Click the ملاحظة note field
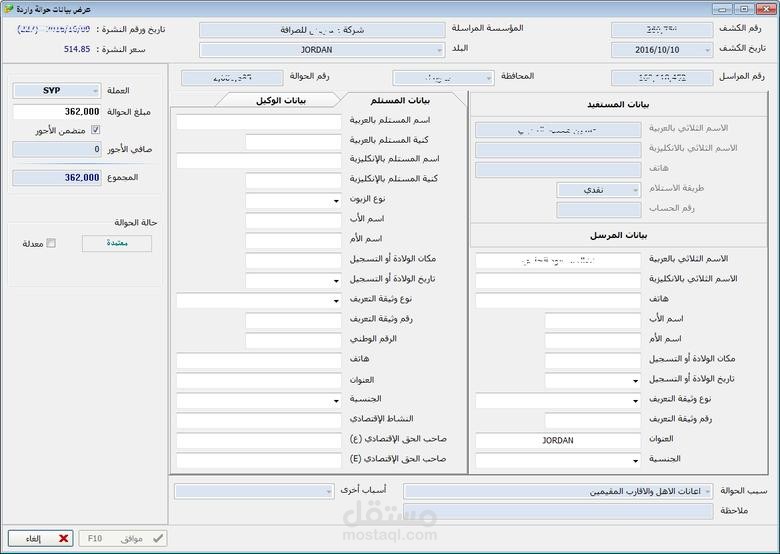 [x=558, y=511]
